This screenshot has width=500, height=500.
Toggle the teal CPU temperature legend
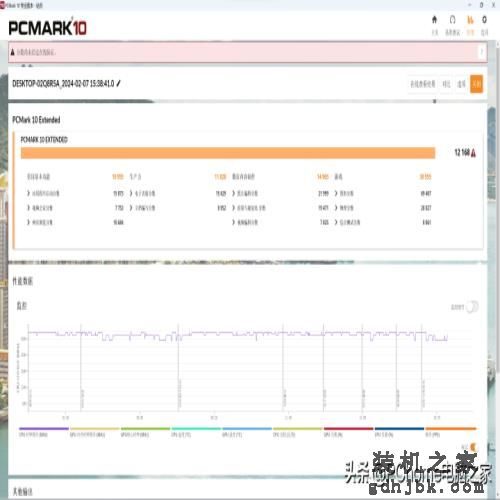tap(196, 432)
